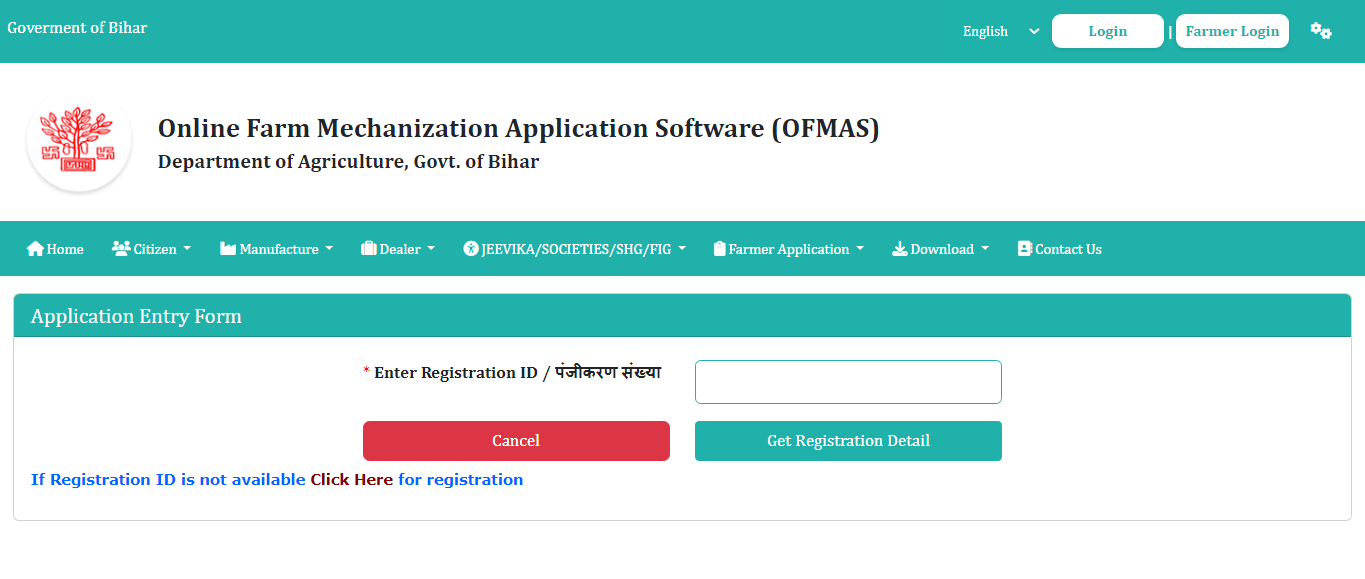Click the Contact Us address book icon
The image size is (1365, 579).
point(1024,249)
